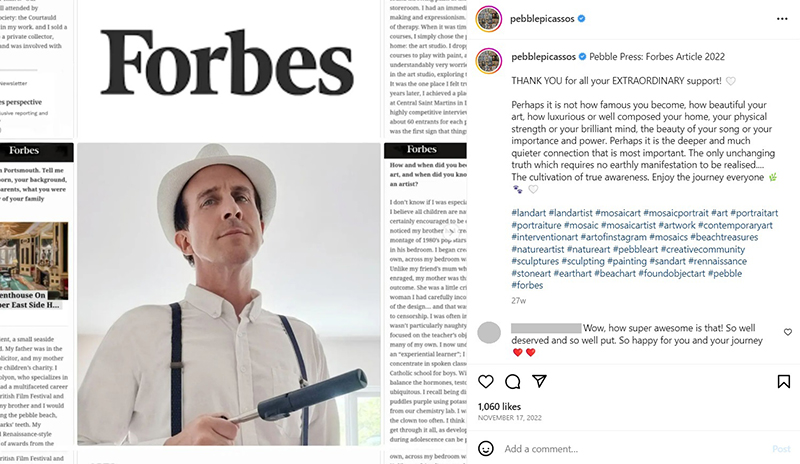Viewport: 800px width, 464px height.
Task: Open pebblepicassos username in header
Action: point(542,19)
